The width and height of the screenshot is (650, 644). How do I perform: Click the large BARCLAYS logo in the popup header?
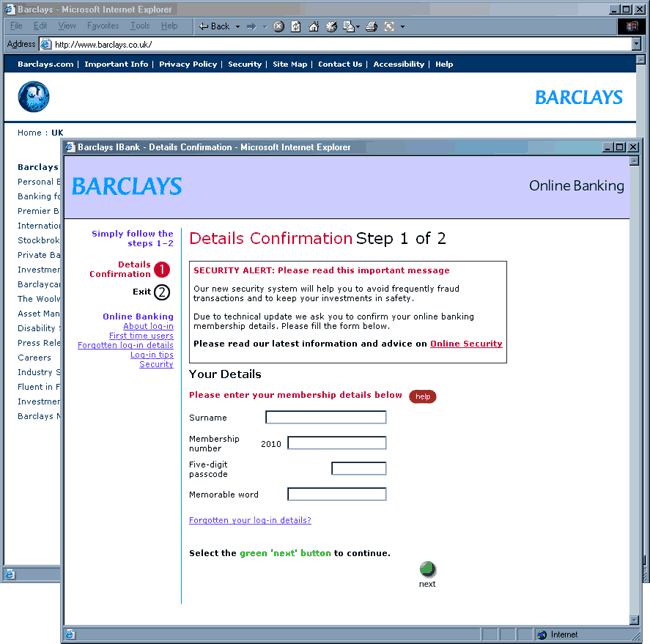point(127,186)
